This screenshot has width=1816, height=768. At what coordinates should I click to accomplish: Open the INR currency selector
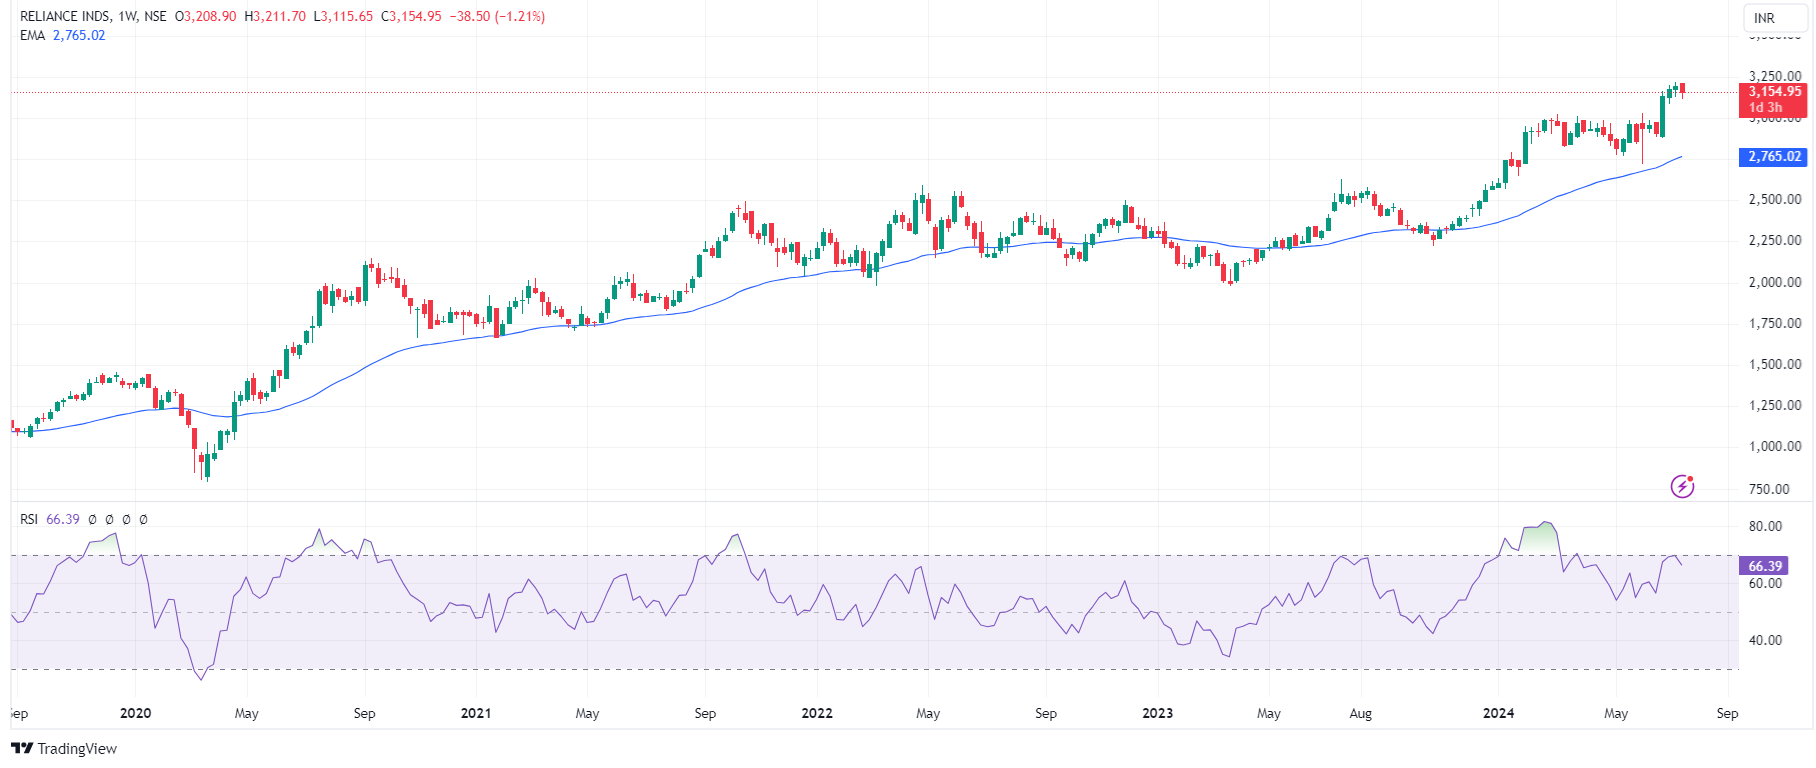pyautogui.click(x=1764, y=18)
